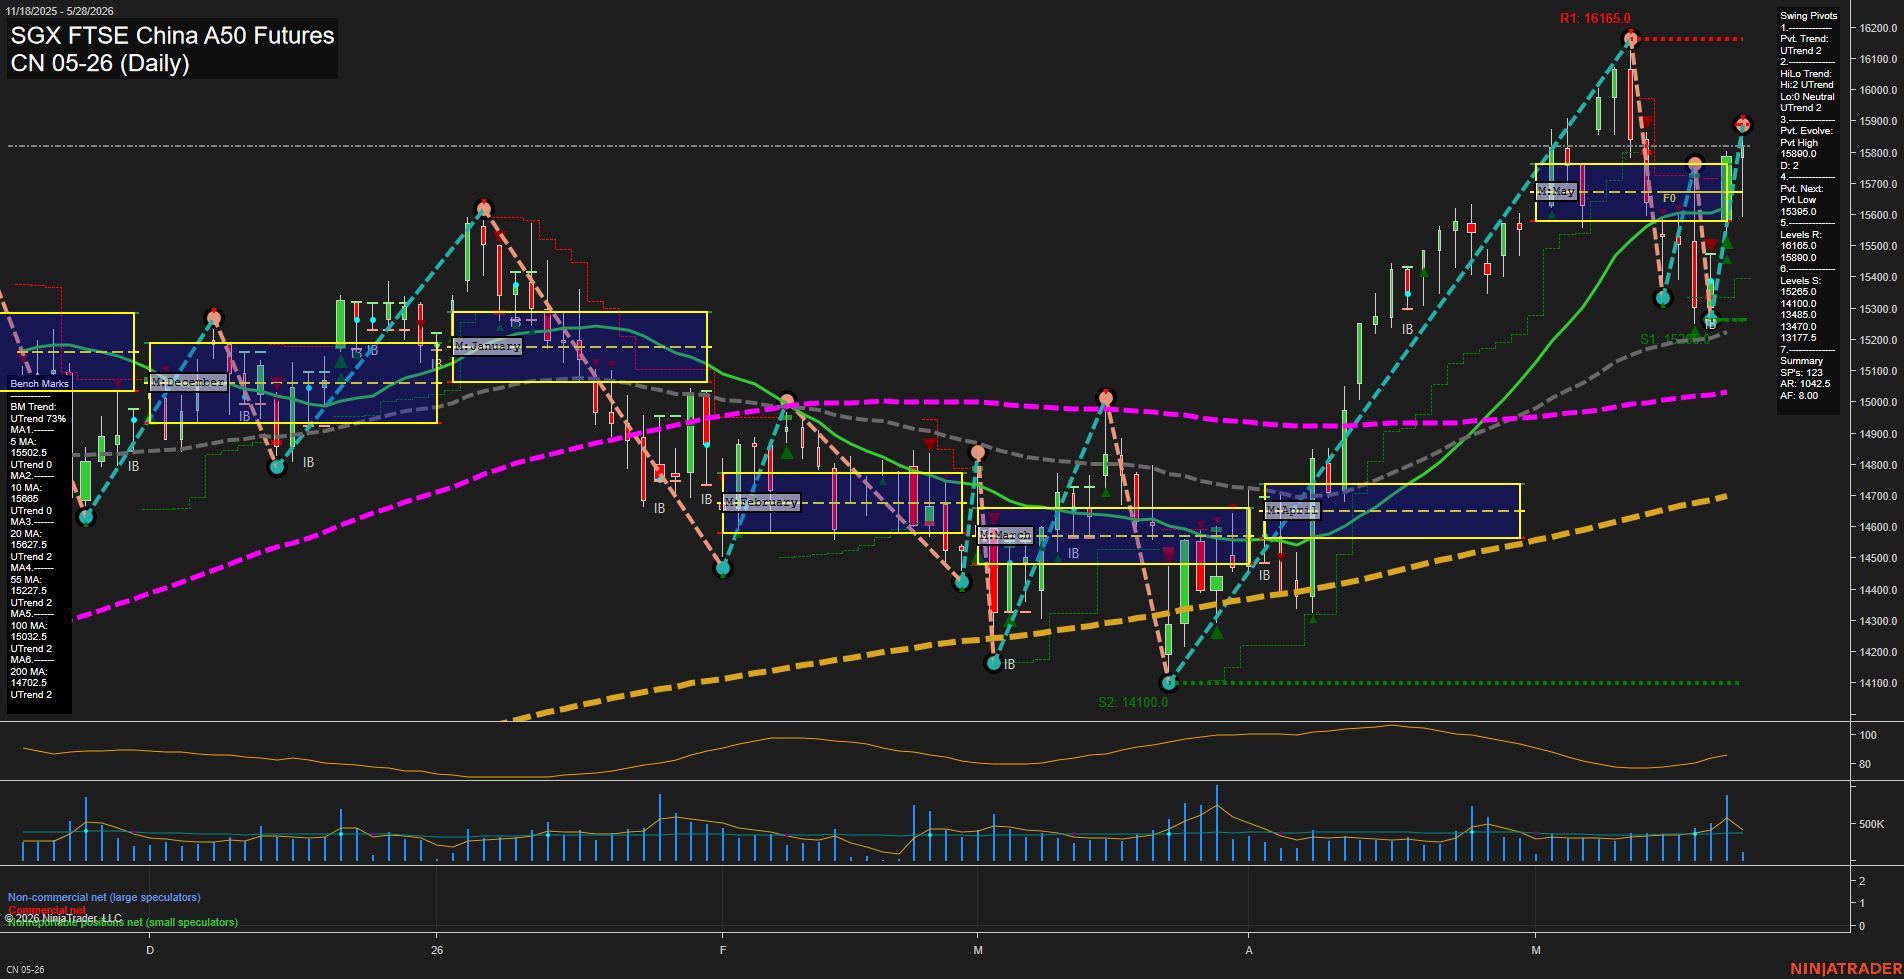
Task: Open the CN 05-26 chart tab
Action: click(x=25, y=969)
